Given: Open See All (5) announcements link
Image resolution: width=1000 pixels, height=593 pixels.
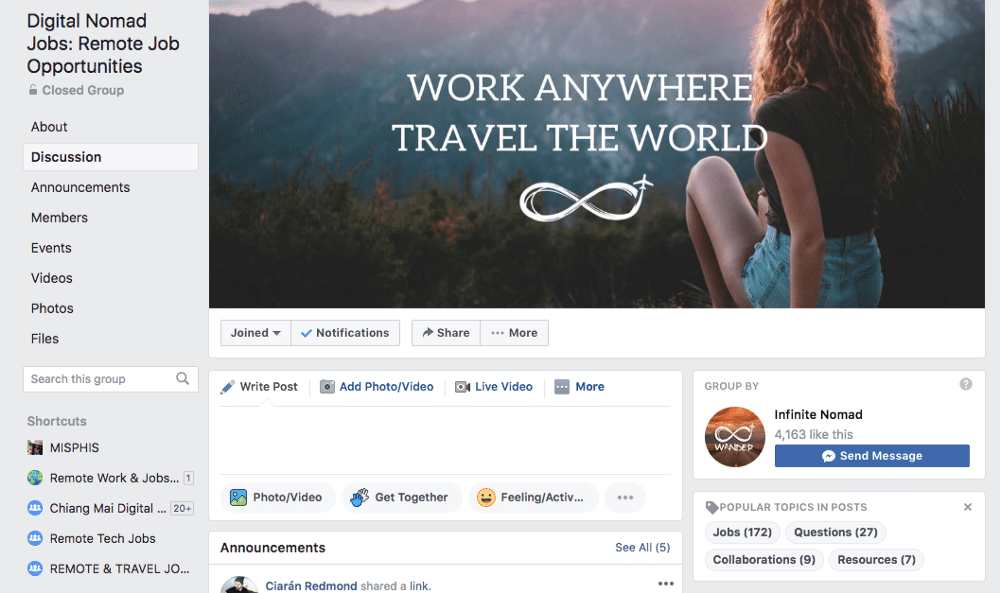Looking at the screenshot, I should [x=642, y=548].
